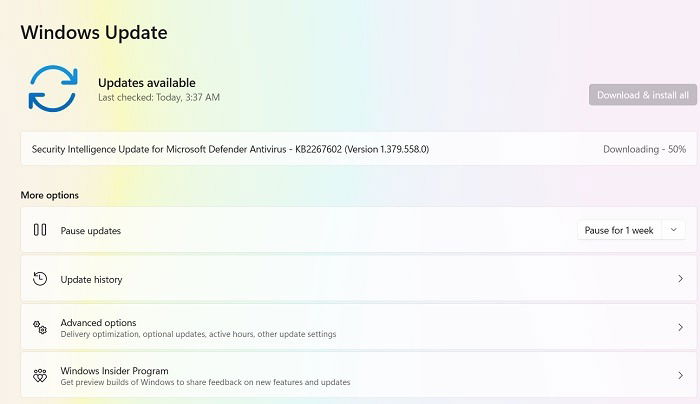This screenshot has height=404, width=700.
Task: Open Windows Insider Program chevron arrow
Action: 680,375
